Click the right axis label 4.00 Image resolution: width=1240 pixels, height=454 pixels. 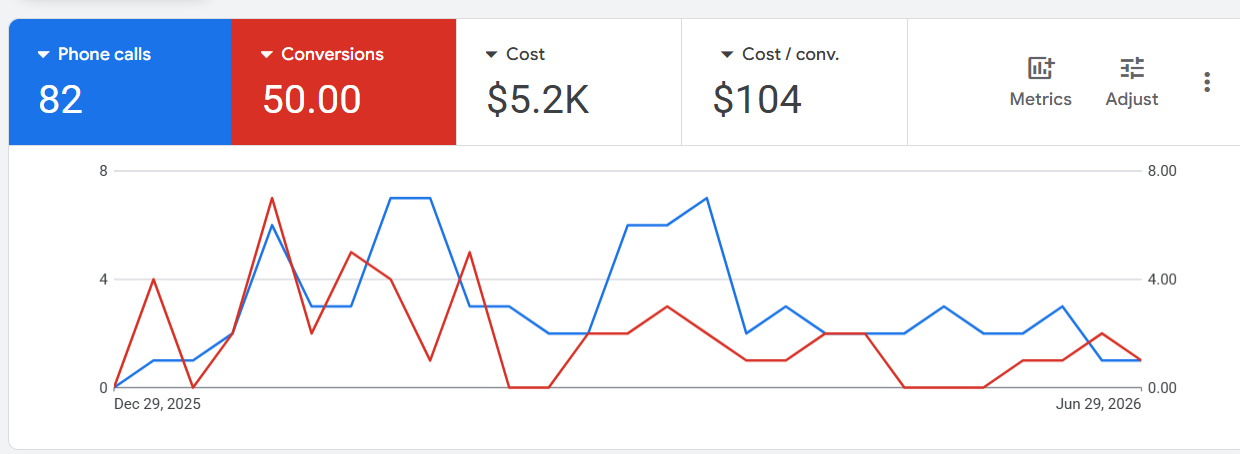[x=1162, y=279]
